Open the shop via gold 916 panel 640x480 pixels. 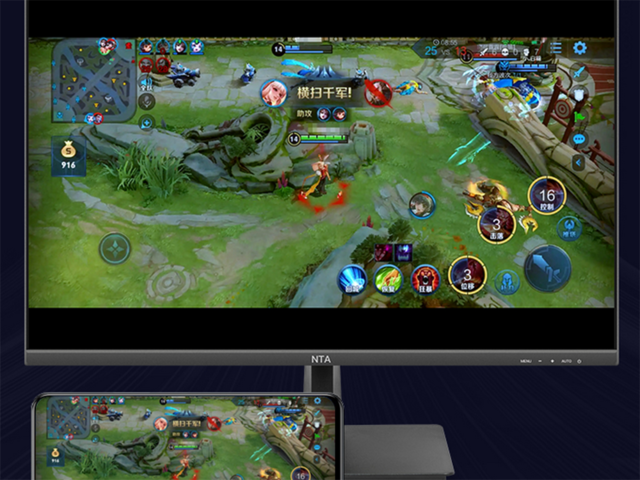point(68,157)
